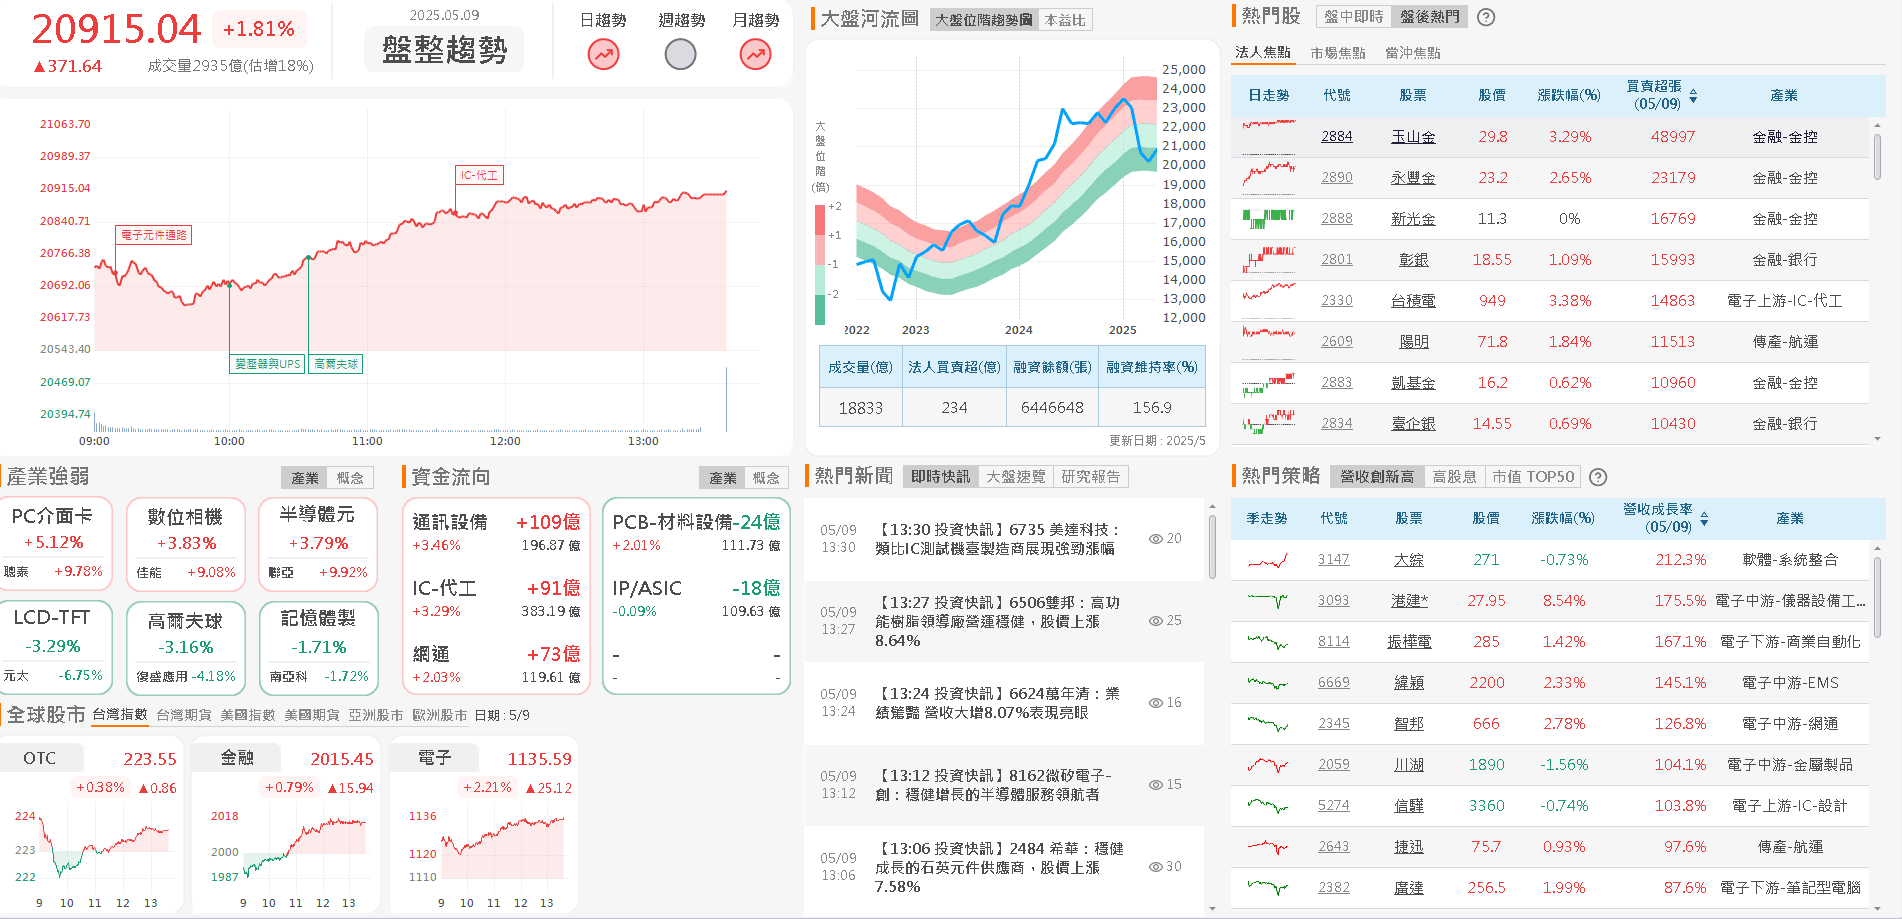
Task: Open stock link 玉山金
Action: (x=1413, y=137)
